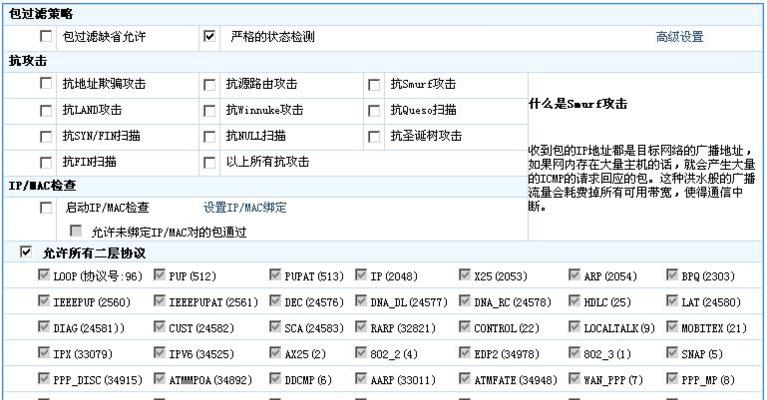
Task: Enable 包过滤缺省允许 checkbox
Action: tap(46, 37)
